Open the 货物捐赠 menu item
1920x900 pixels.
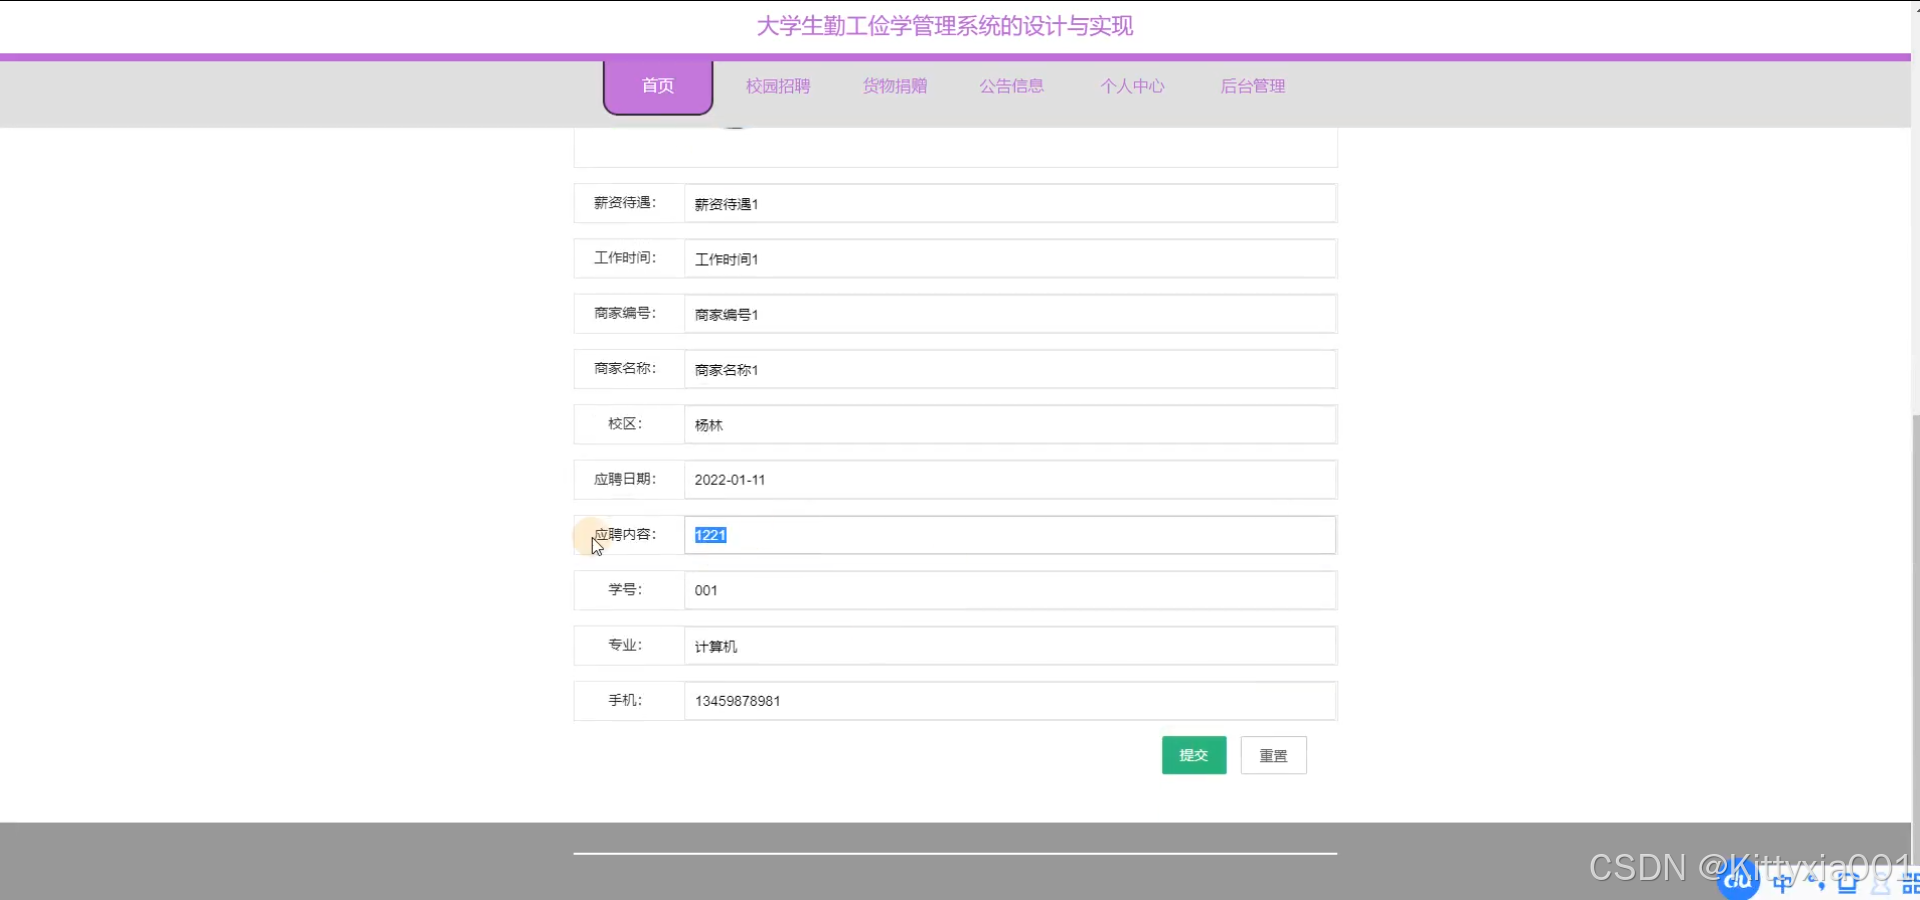tap(895, 86)
